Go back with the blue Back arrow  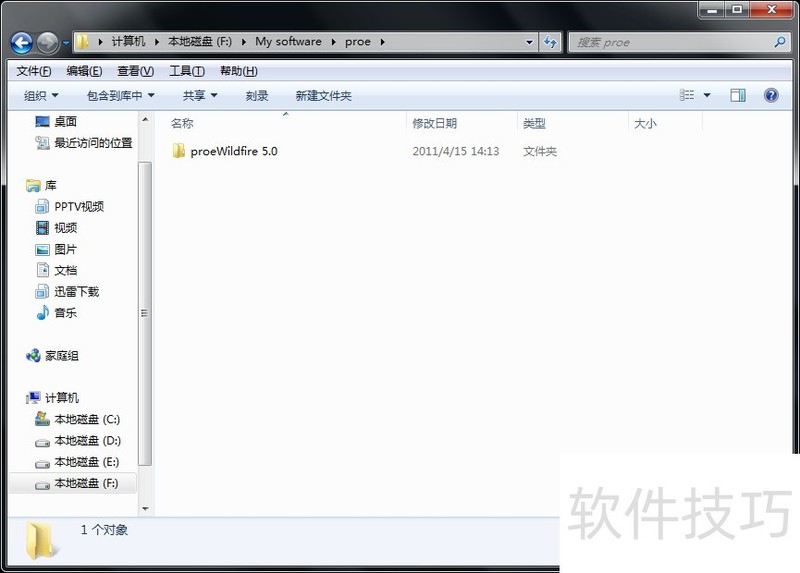pos(21,43)
